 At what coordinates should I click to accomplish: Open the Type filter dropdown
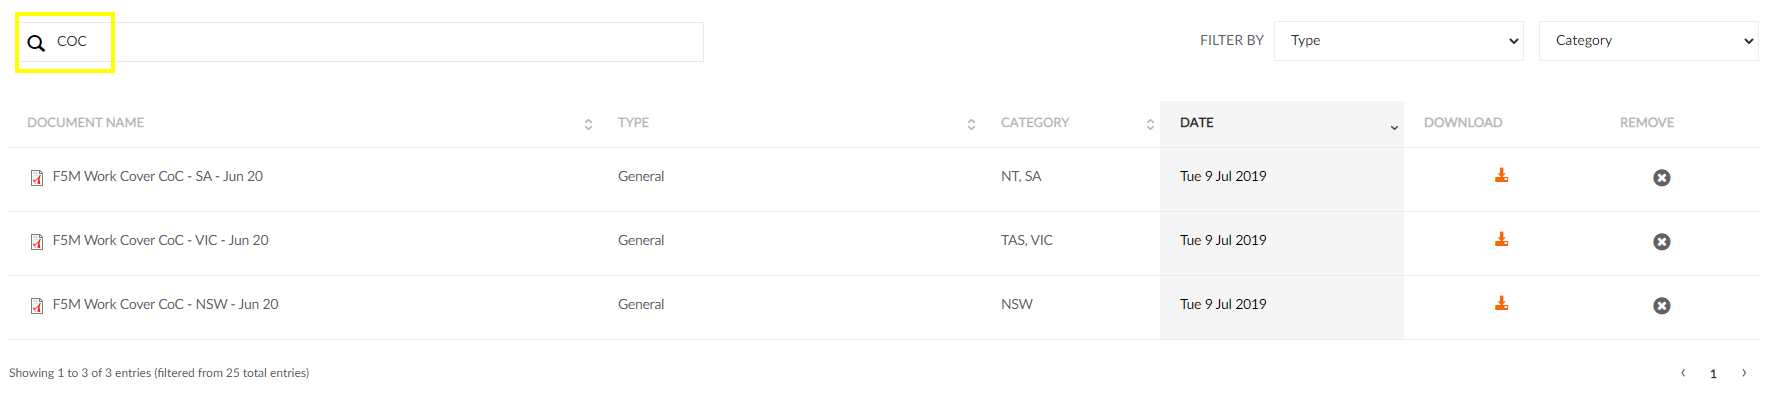click(x=1398, y=41)
